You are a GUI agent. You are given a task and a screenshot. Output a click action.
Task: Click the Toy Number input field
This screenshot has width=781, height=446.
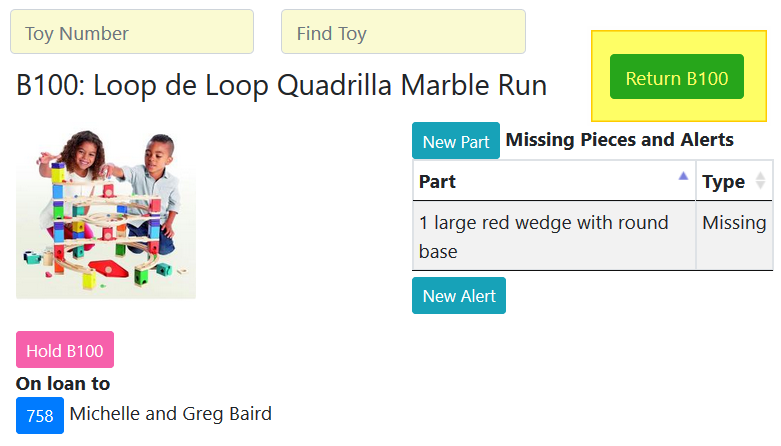(132, 32)
